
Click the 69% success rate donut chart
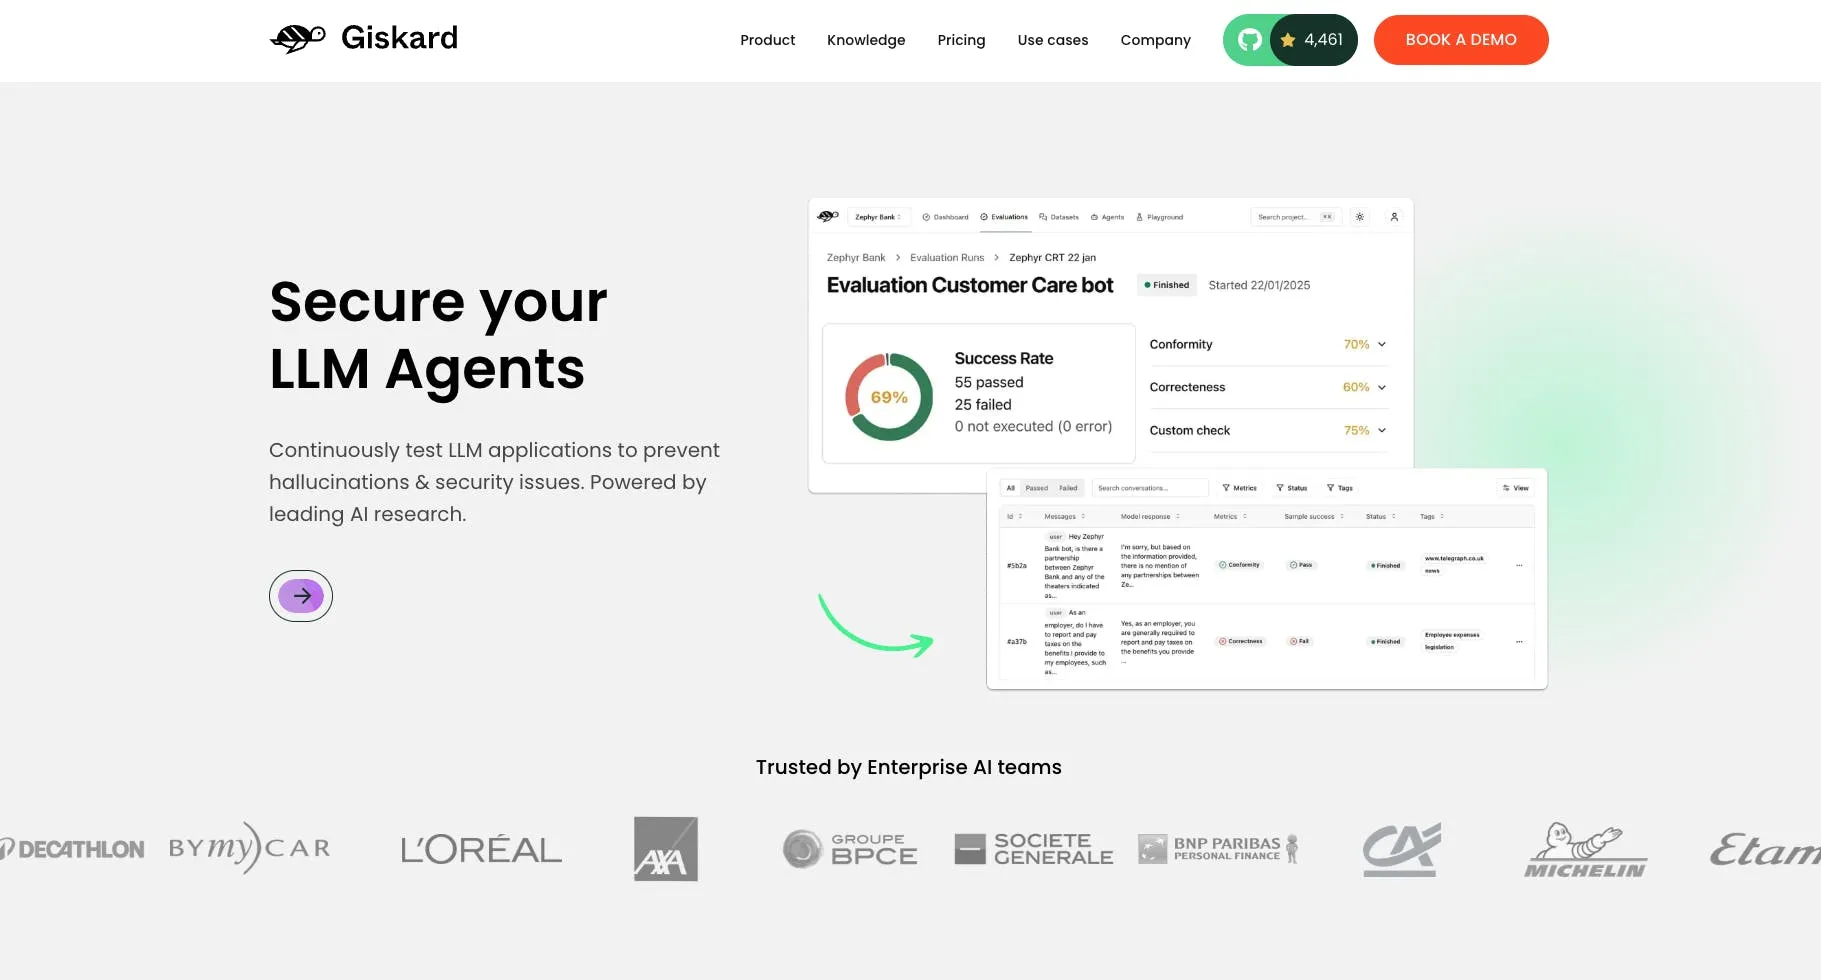click(889, 397)
